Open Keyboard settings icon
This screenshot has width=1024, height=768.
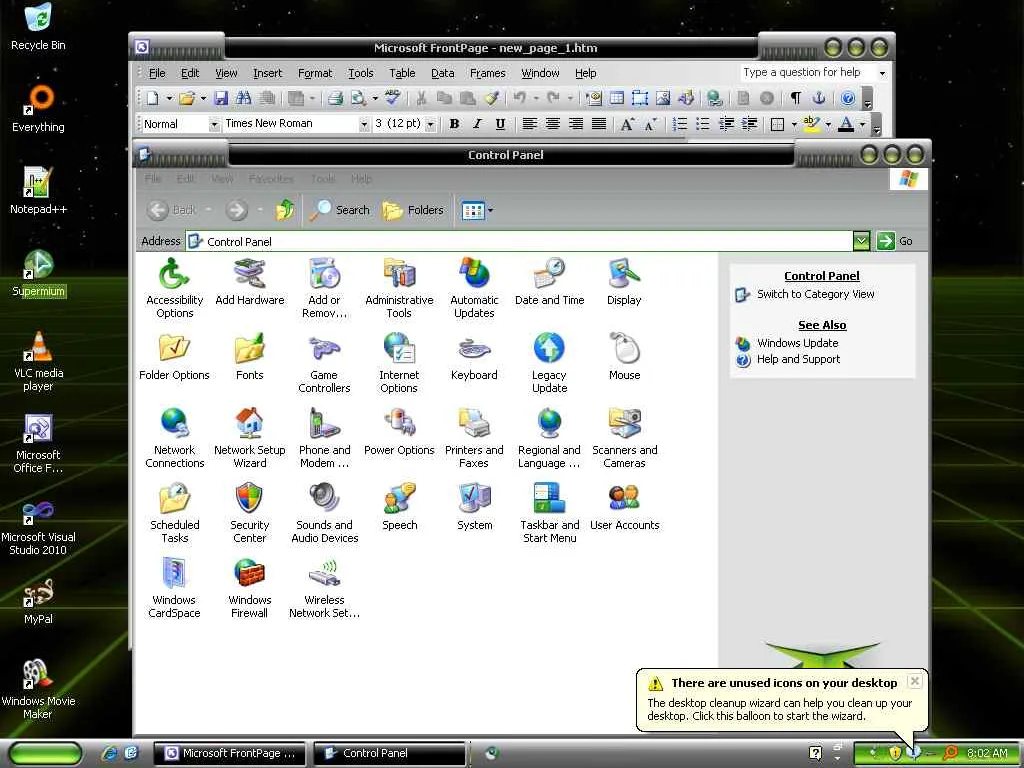point(474,357)
